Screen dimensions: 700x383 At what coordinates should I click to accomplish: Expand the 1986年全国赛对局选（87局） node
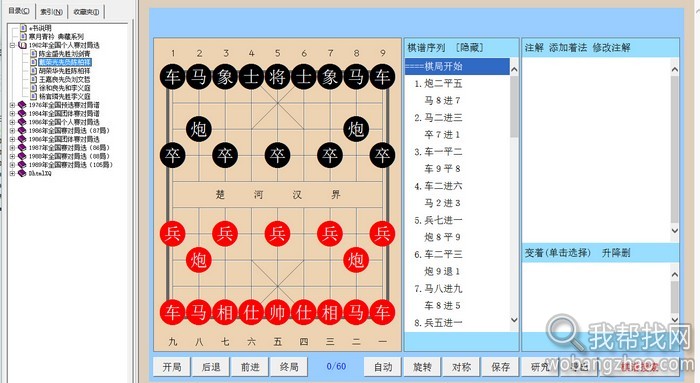[12, 130]
